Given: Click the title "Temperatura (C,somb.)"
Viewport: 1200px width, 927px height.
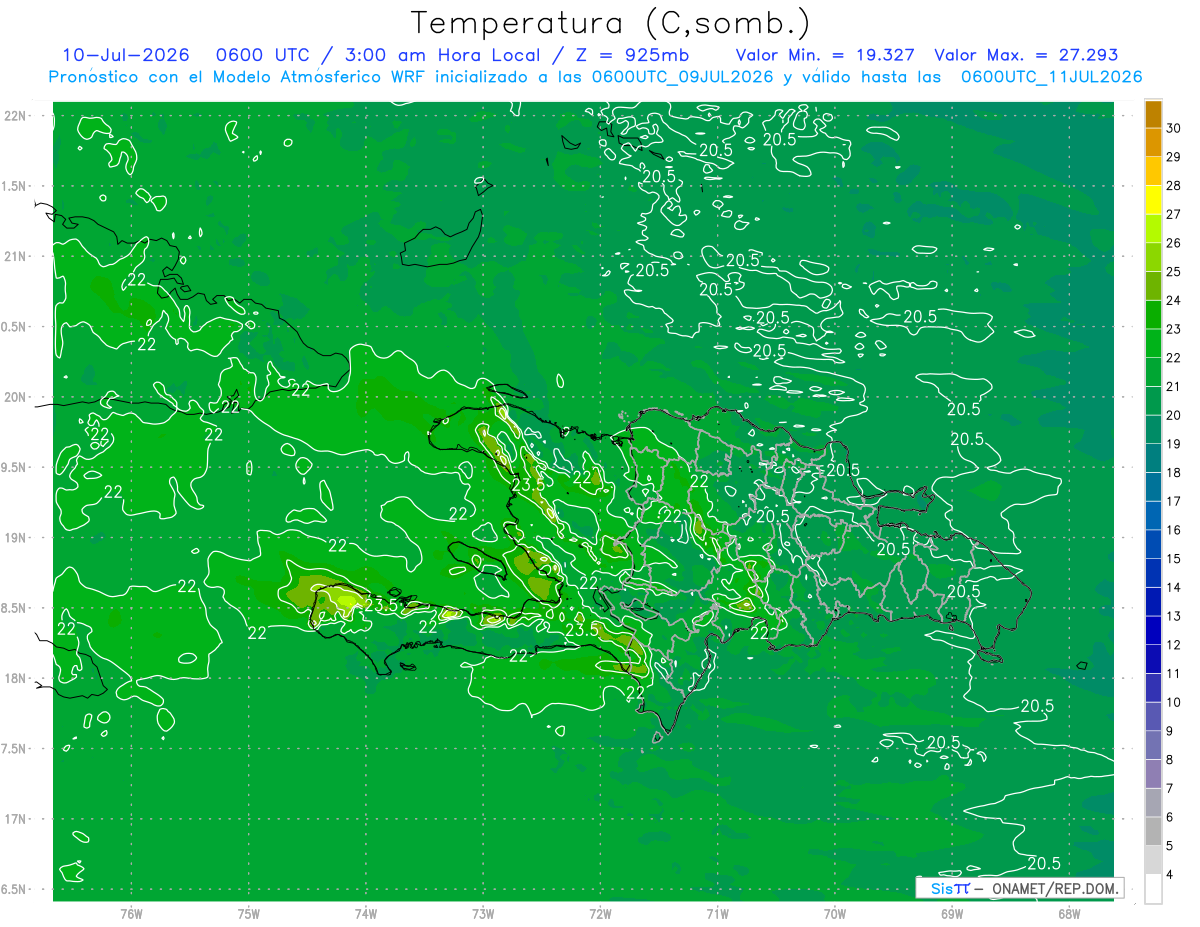Looking at the screenshot, I should coord(611,24).
